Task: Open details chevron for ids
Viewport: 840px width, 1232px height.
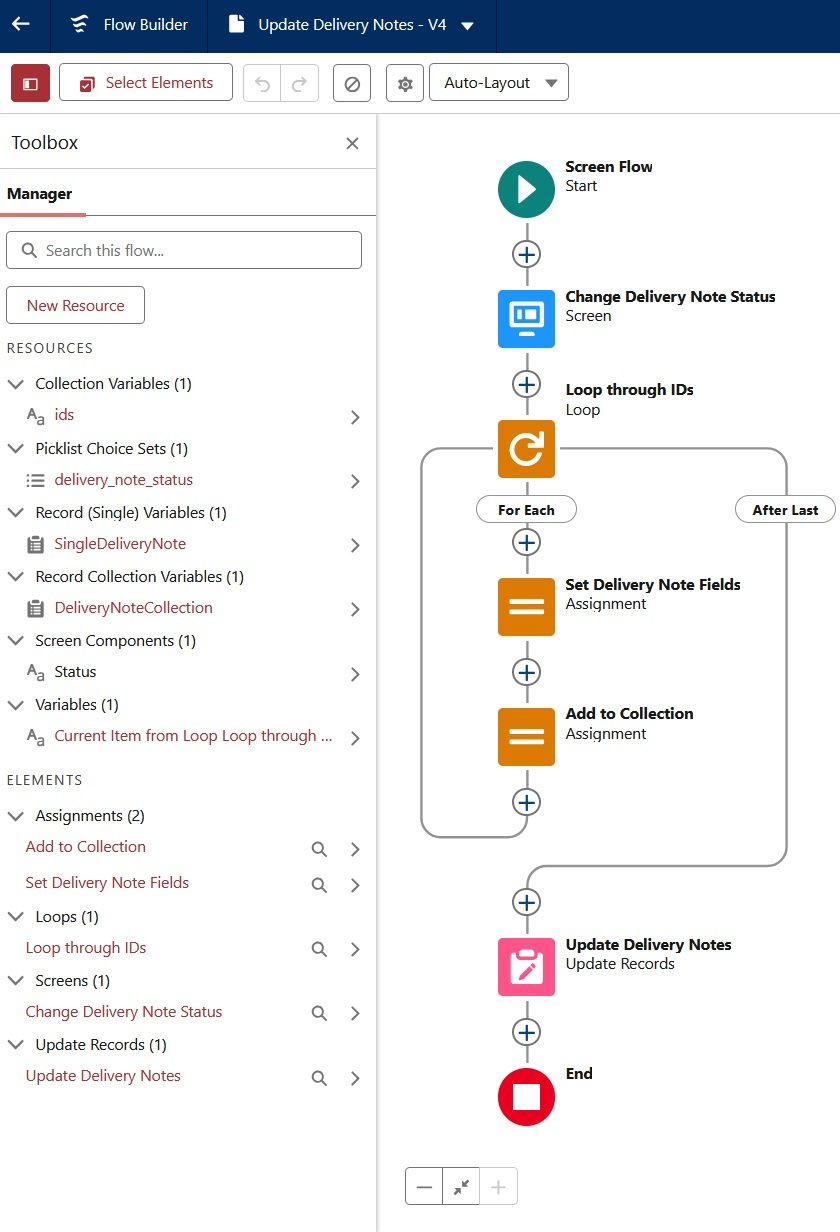Action: pos(355,417)
